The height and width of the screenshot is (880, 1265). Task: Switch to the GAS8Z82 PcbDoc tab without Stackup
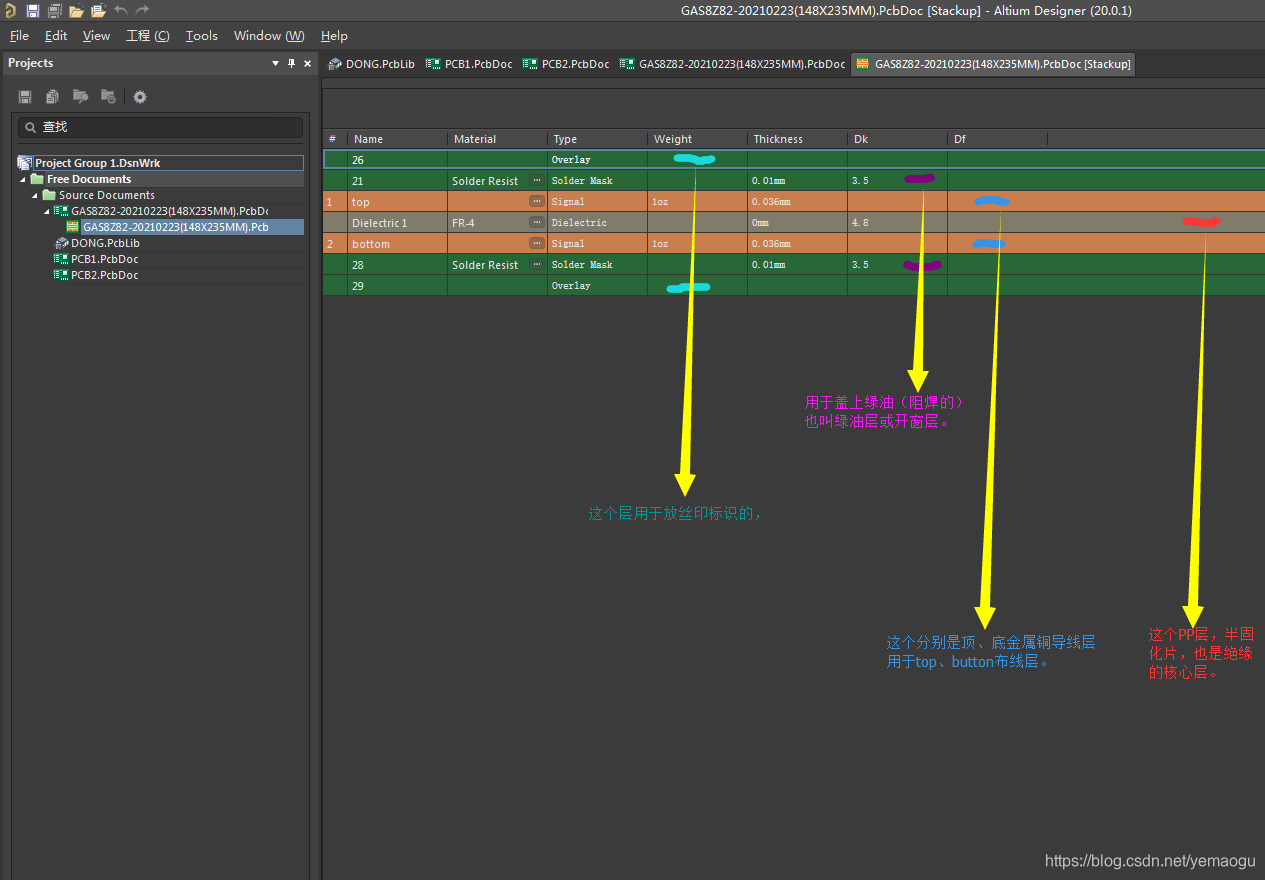click(732, 64)
